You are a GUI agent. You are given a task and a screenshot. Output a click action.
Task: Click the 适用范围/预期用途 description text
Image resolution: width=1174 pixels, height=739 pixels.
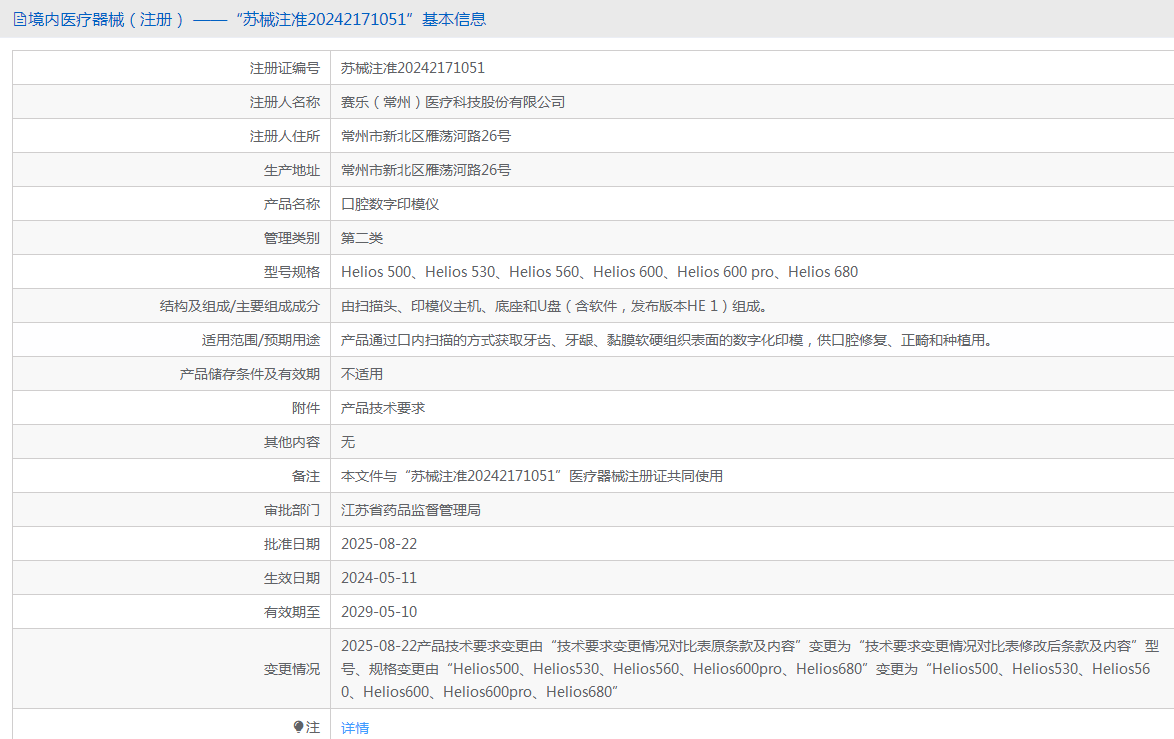[x=667, y=340]
